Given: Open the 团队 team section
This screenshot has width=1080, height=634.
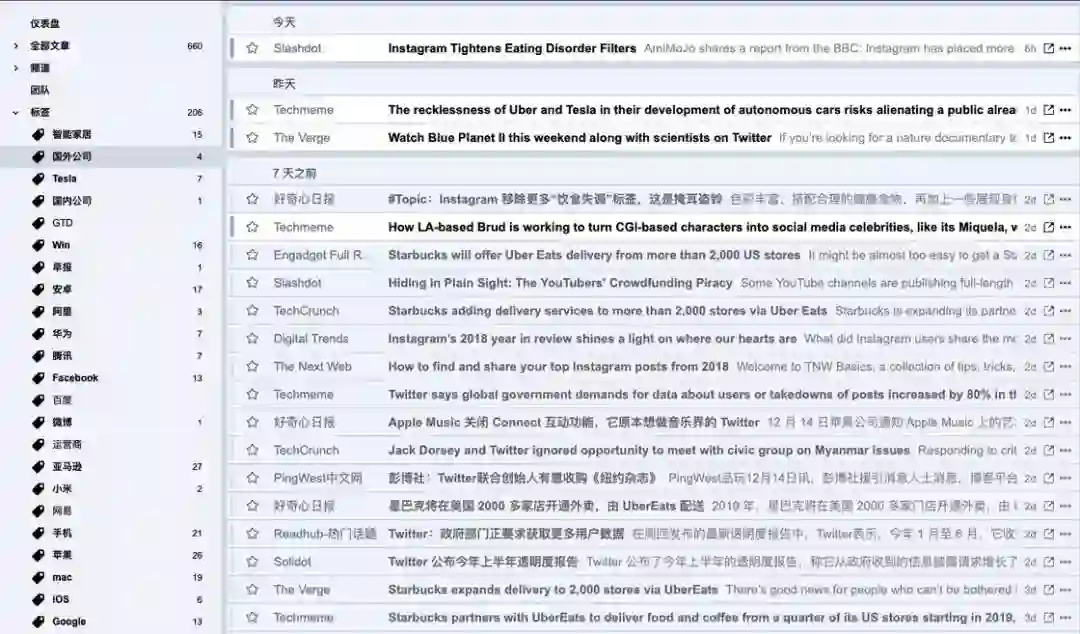Looking at the screenshot, I should click(40, 90).
